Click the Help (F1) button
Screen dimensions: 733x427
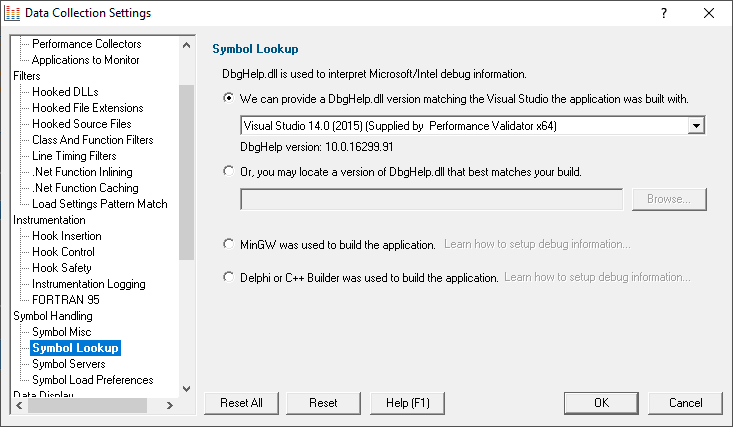[x=408, y=403]
